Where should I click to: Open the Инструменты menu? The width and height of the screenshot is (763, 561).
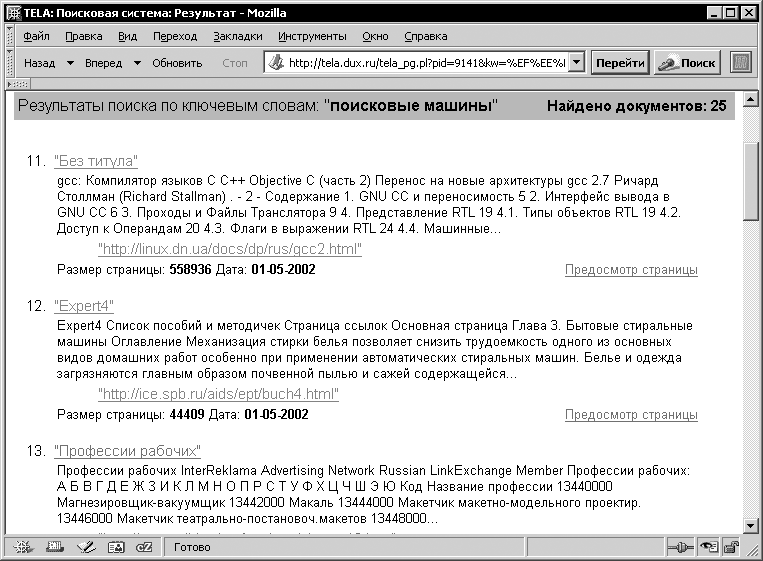pyautogui.click(x=312, y=36)
